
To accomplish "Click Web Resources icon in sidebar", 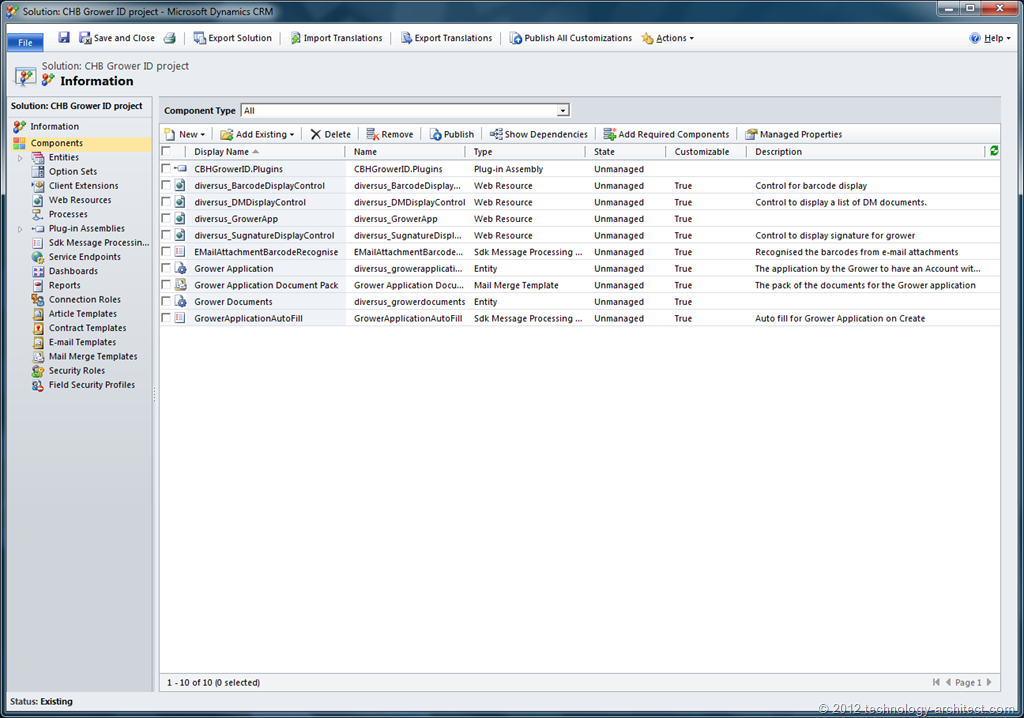I will (38, 200).
